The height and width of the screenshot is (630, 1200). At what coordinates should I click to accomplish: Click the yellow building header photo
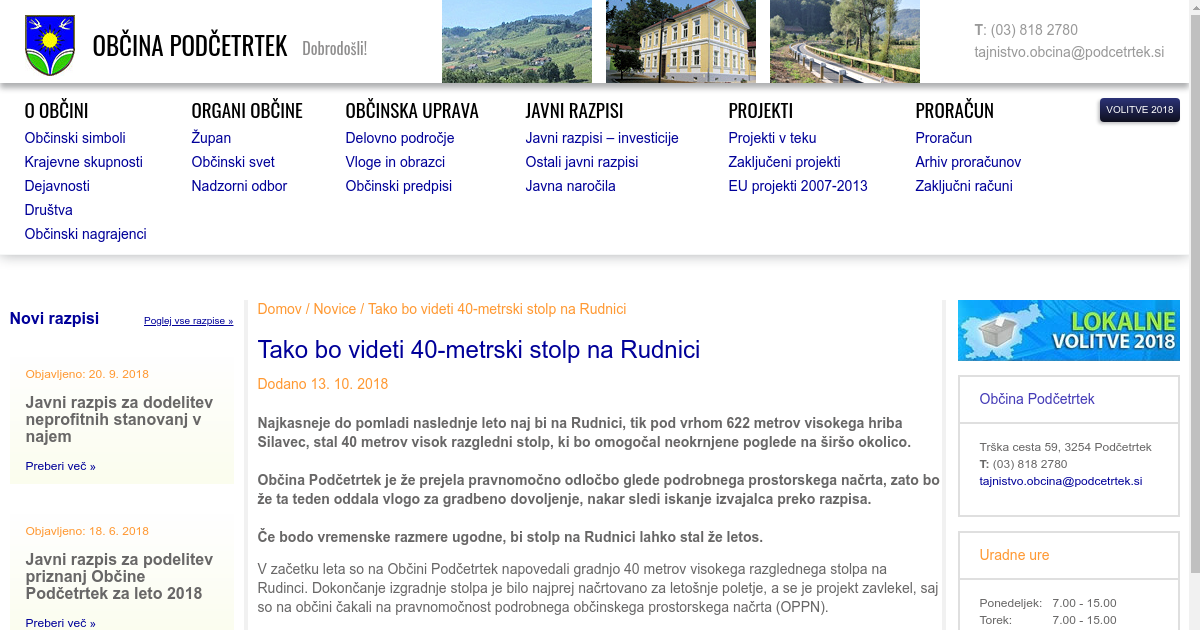tap(680, 42)
